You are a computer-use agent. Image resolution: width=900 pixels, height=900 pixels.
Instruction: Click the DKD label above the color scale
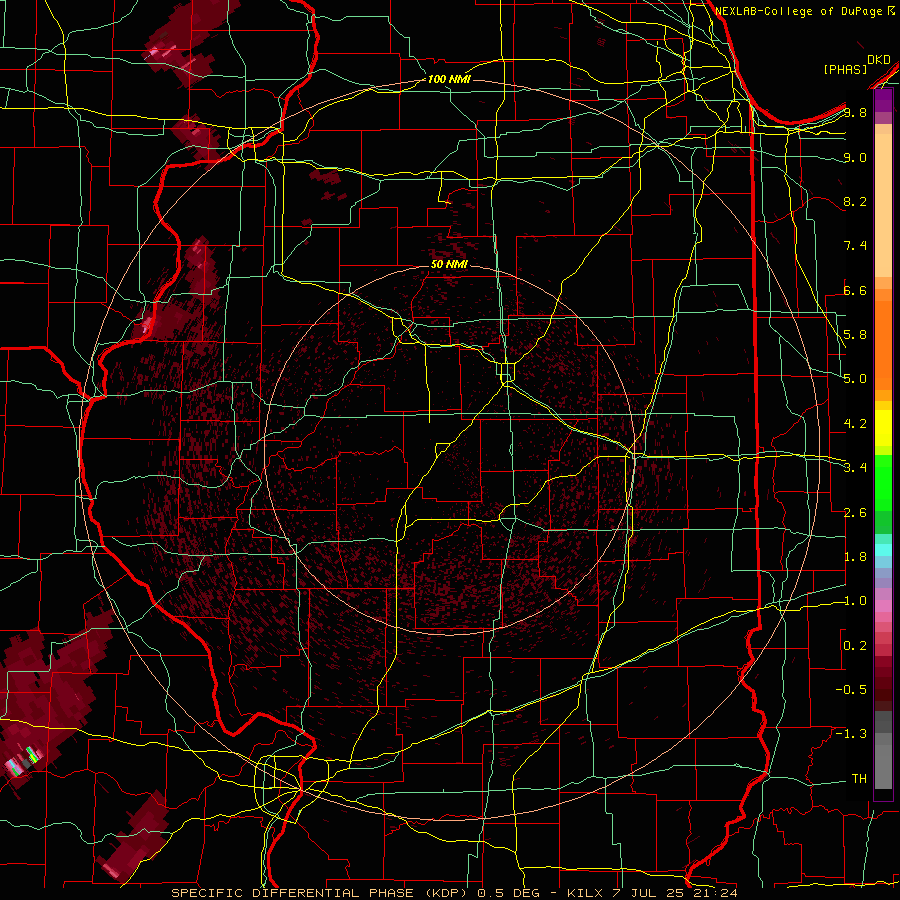click(878, 60)
